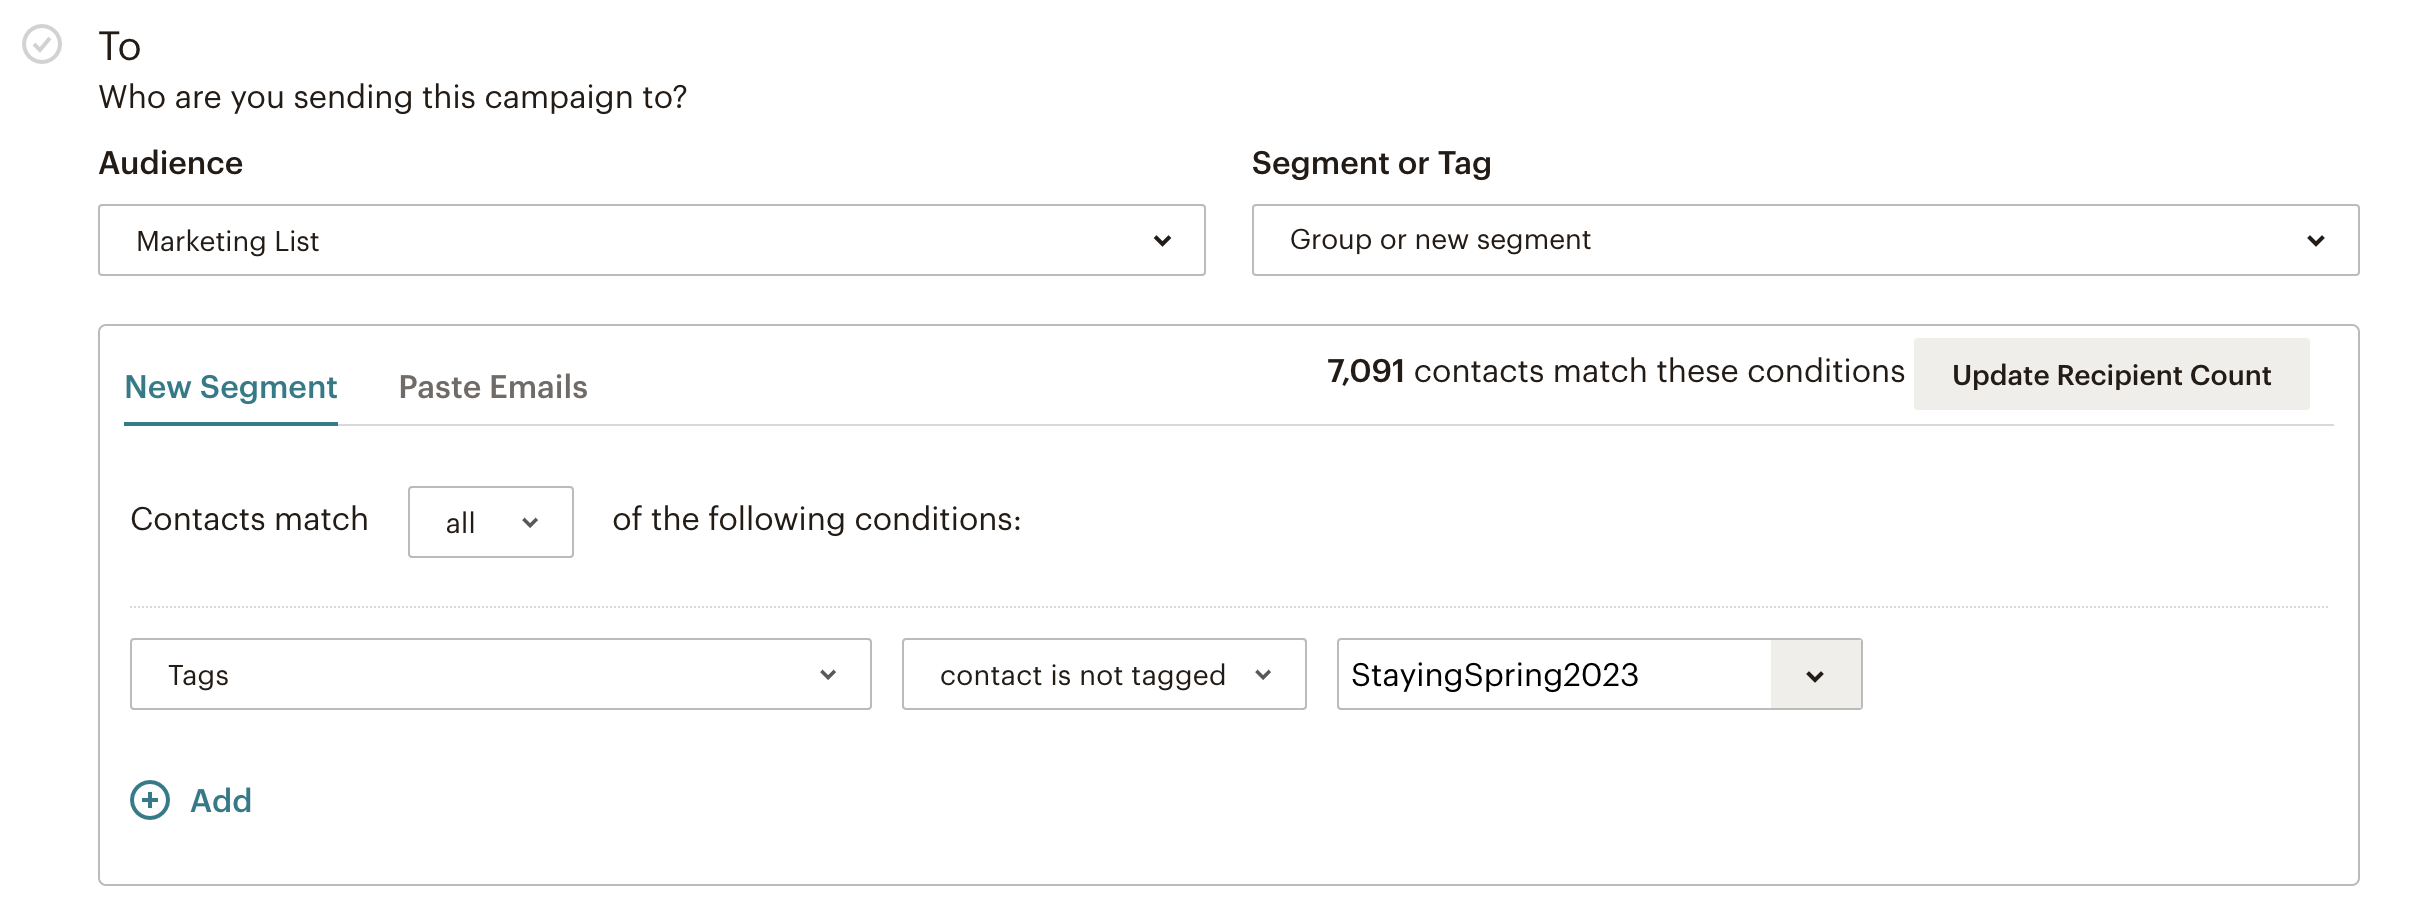Image resolution: width=2434 pixels, height=900 pixels.
Task: Click the checkmark circle beside To
Action: (x=42, y=44)
